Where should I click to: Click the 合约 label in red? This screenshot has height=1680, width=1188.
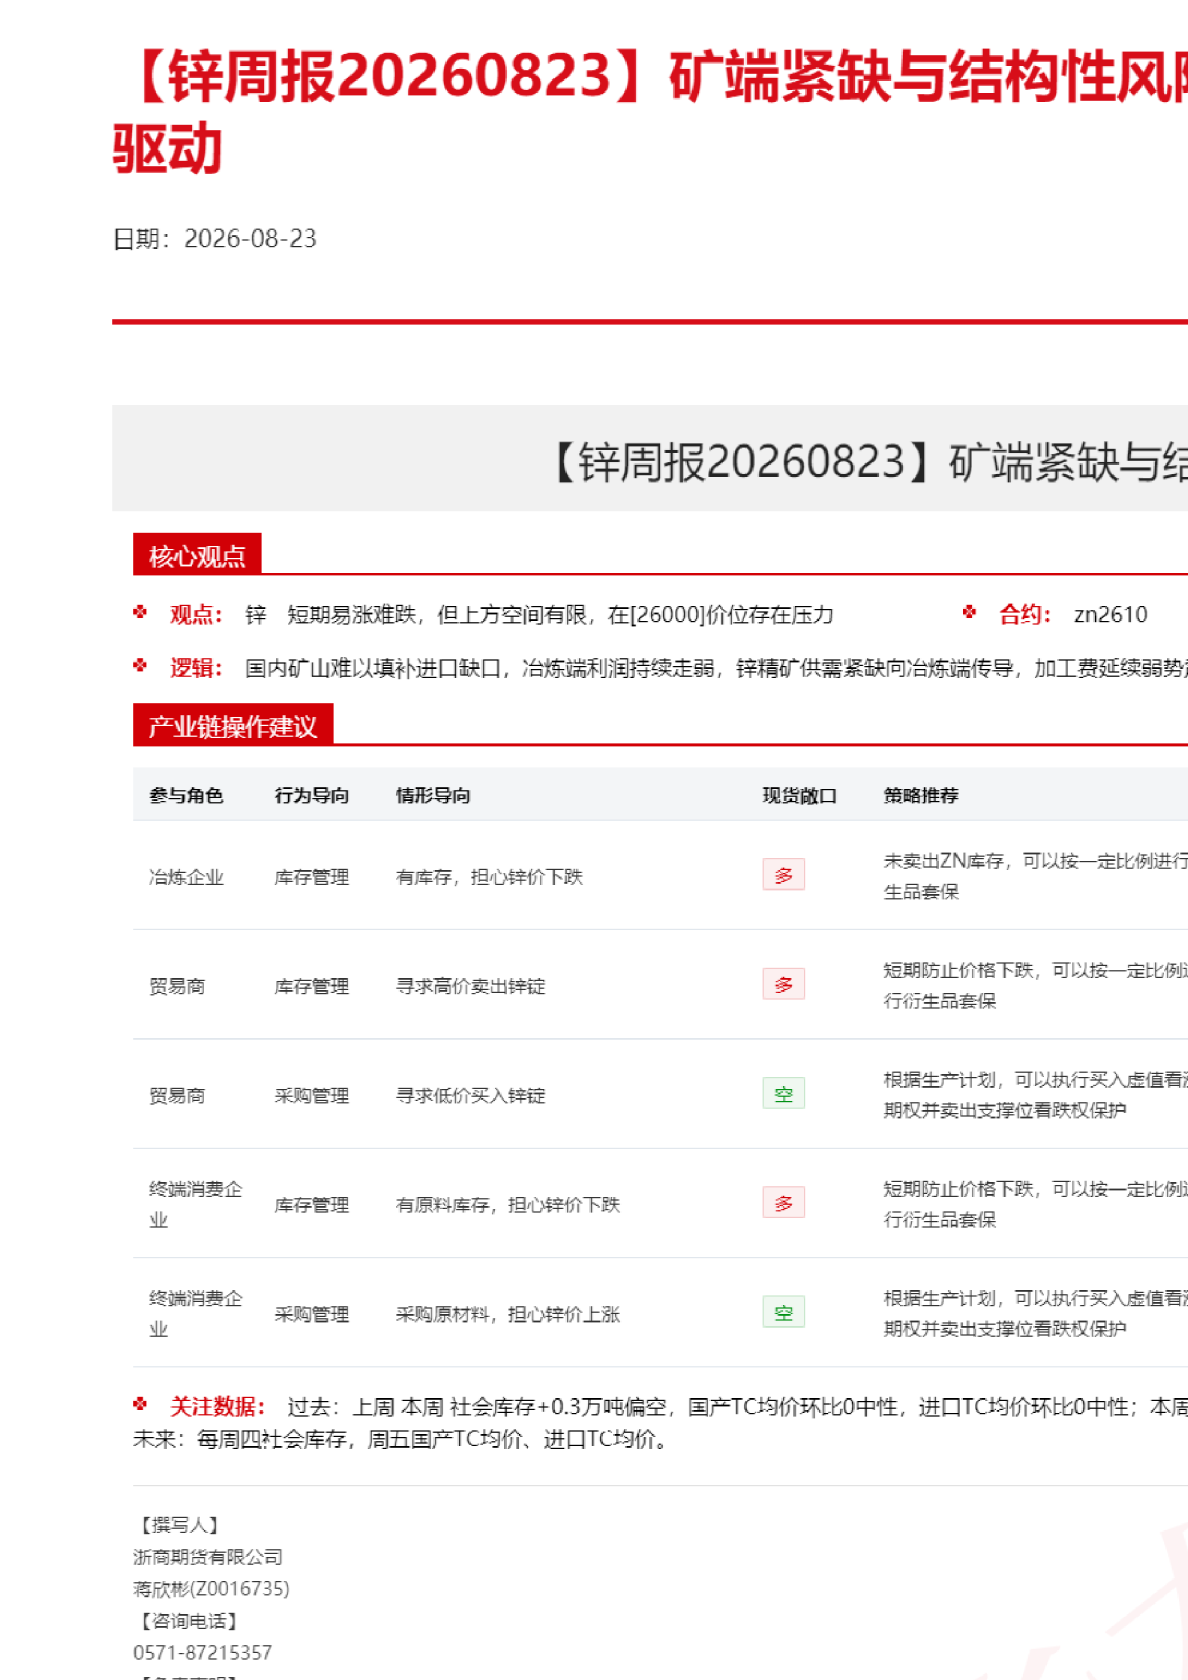pos(1025,615)
